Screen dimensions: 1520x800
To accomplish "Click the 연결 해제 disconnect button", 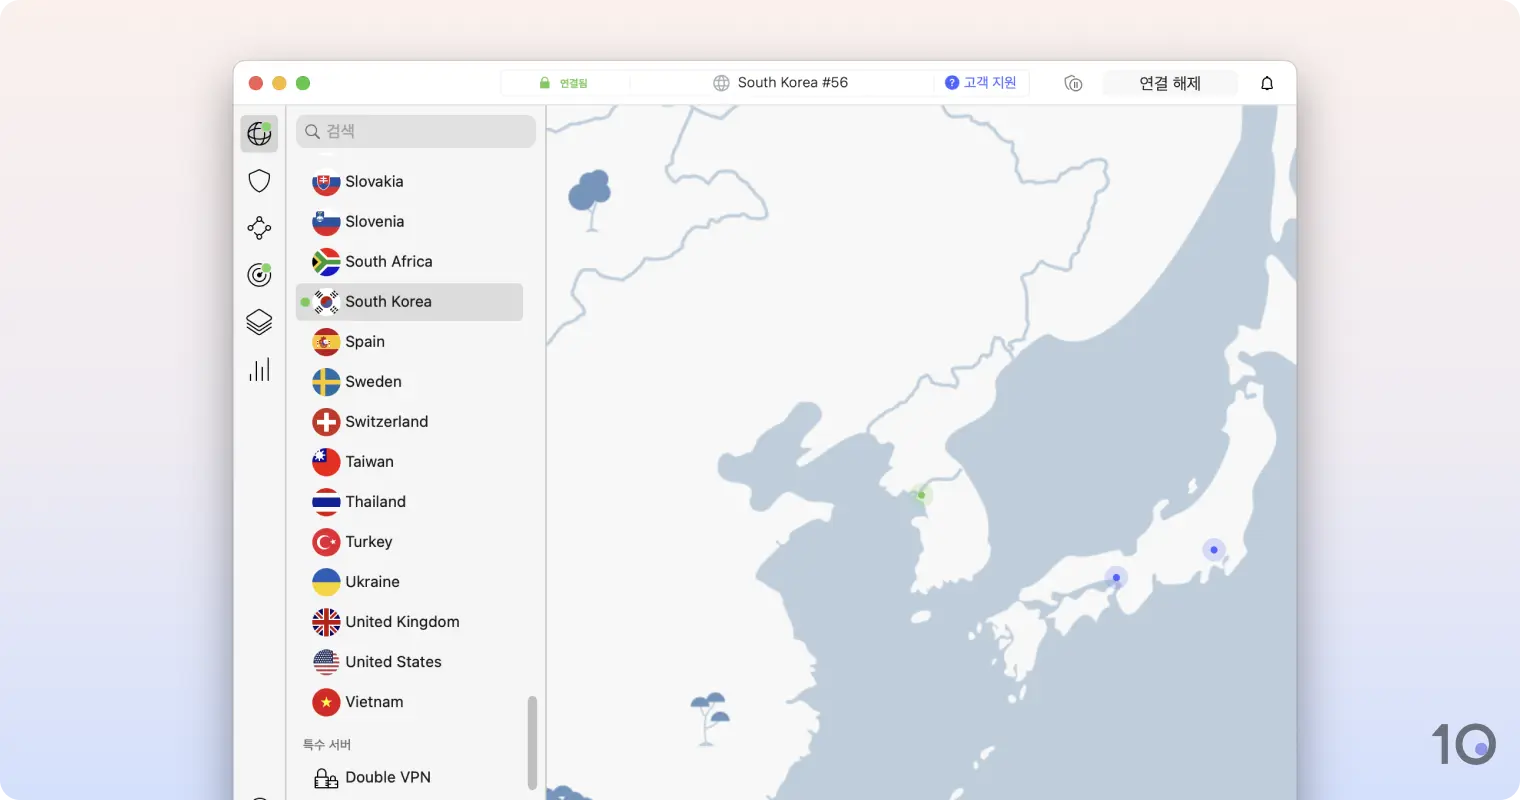I will pyautogui.click(x=1170, y=83).
